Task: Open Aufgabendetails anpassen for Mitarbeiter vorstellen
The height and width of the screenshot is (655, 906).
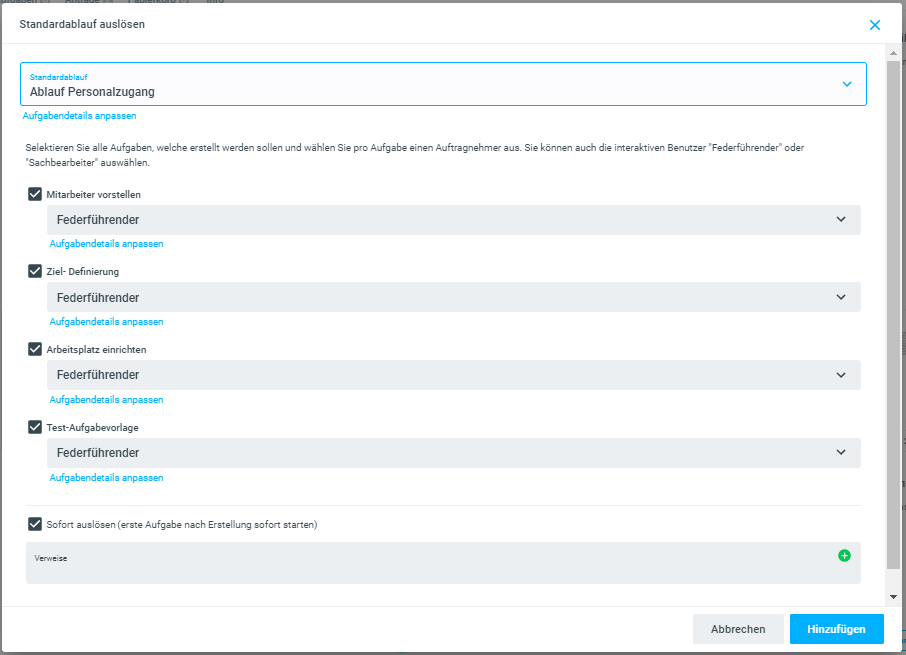Action: tap(106, 244)
